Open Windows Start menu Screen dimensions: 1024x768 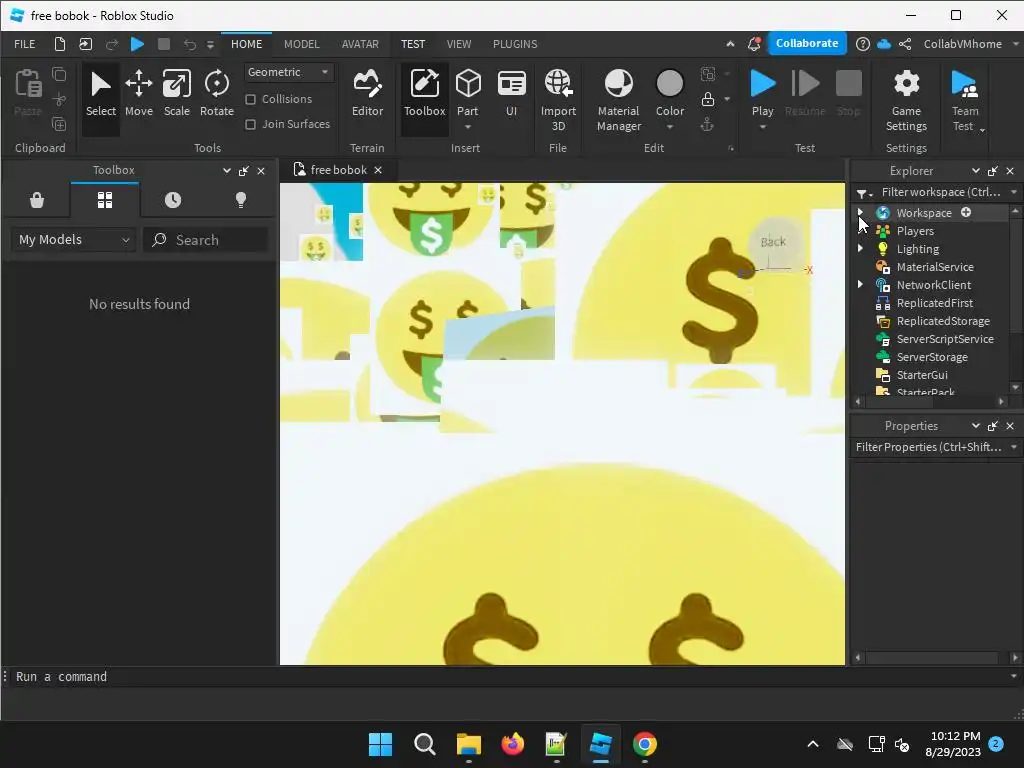tap(380, 744)
